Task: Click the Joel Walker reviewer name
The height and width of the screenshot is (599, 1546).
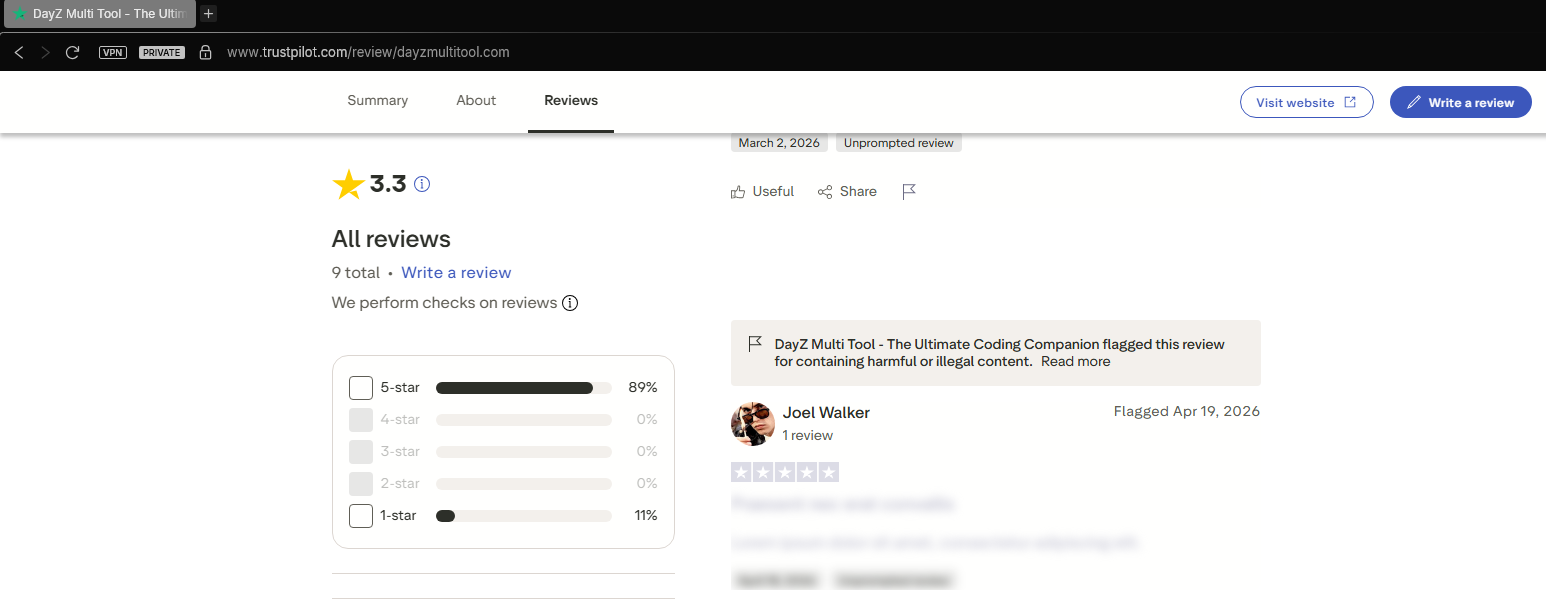Action: point(826,413)
